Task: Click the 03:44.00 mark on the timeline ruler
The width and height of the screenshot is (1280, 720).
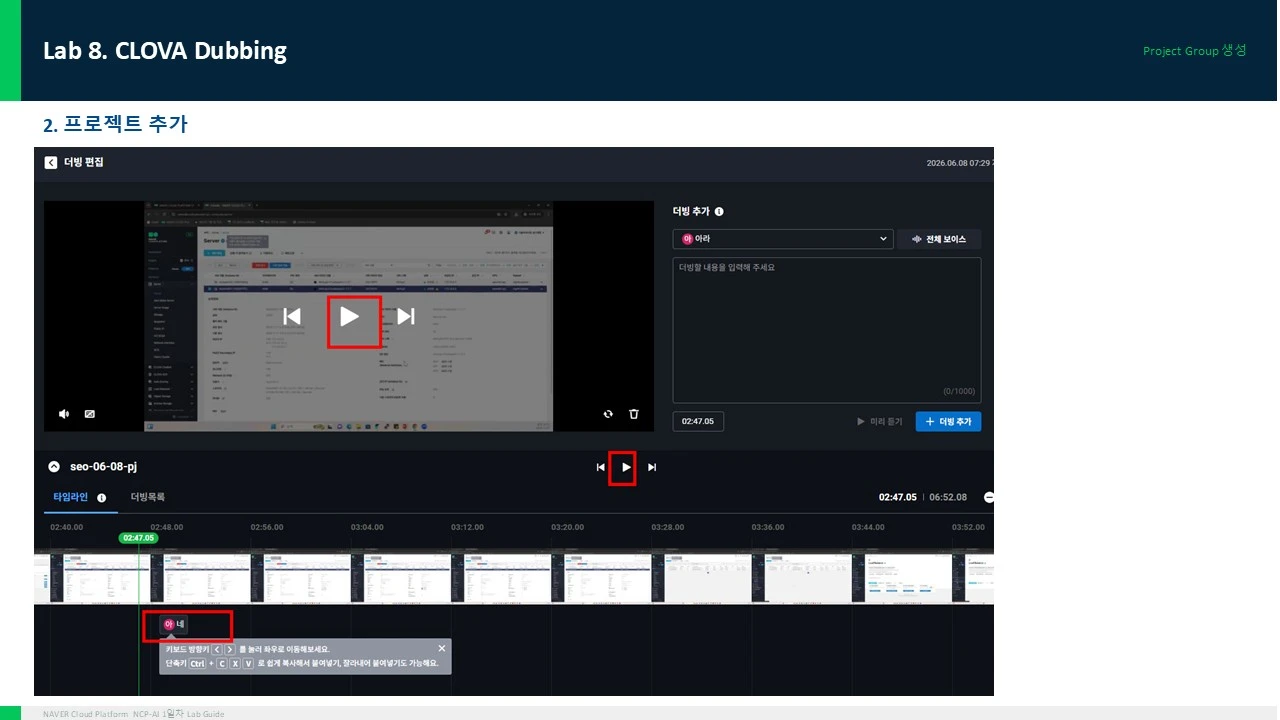Action: click(x=868, y=527)
